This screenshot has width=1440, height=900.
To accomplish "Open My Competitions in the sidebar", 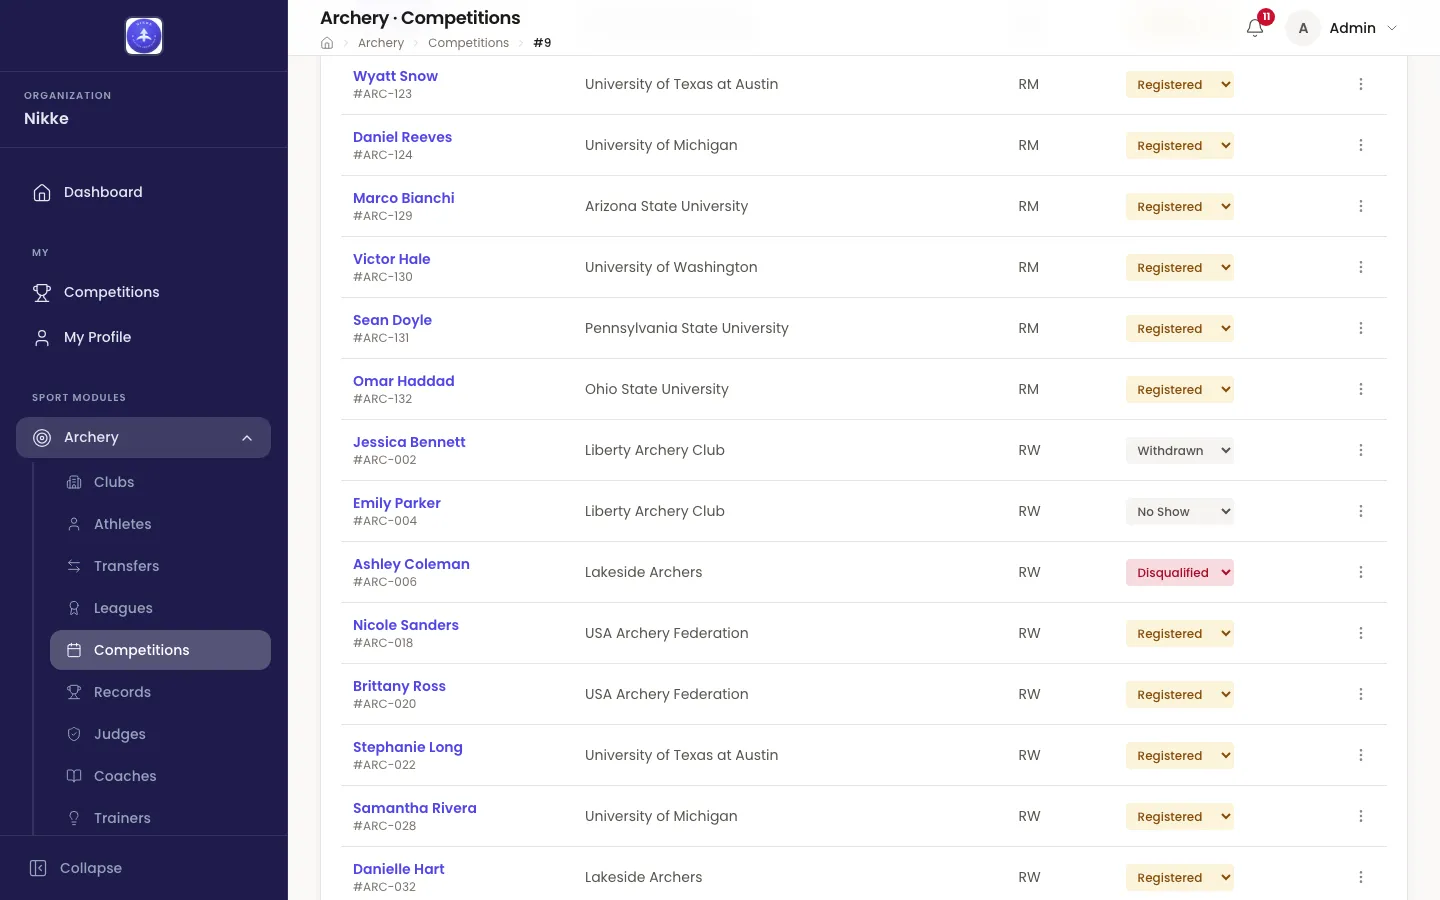I will (x=143, y=292).
